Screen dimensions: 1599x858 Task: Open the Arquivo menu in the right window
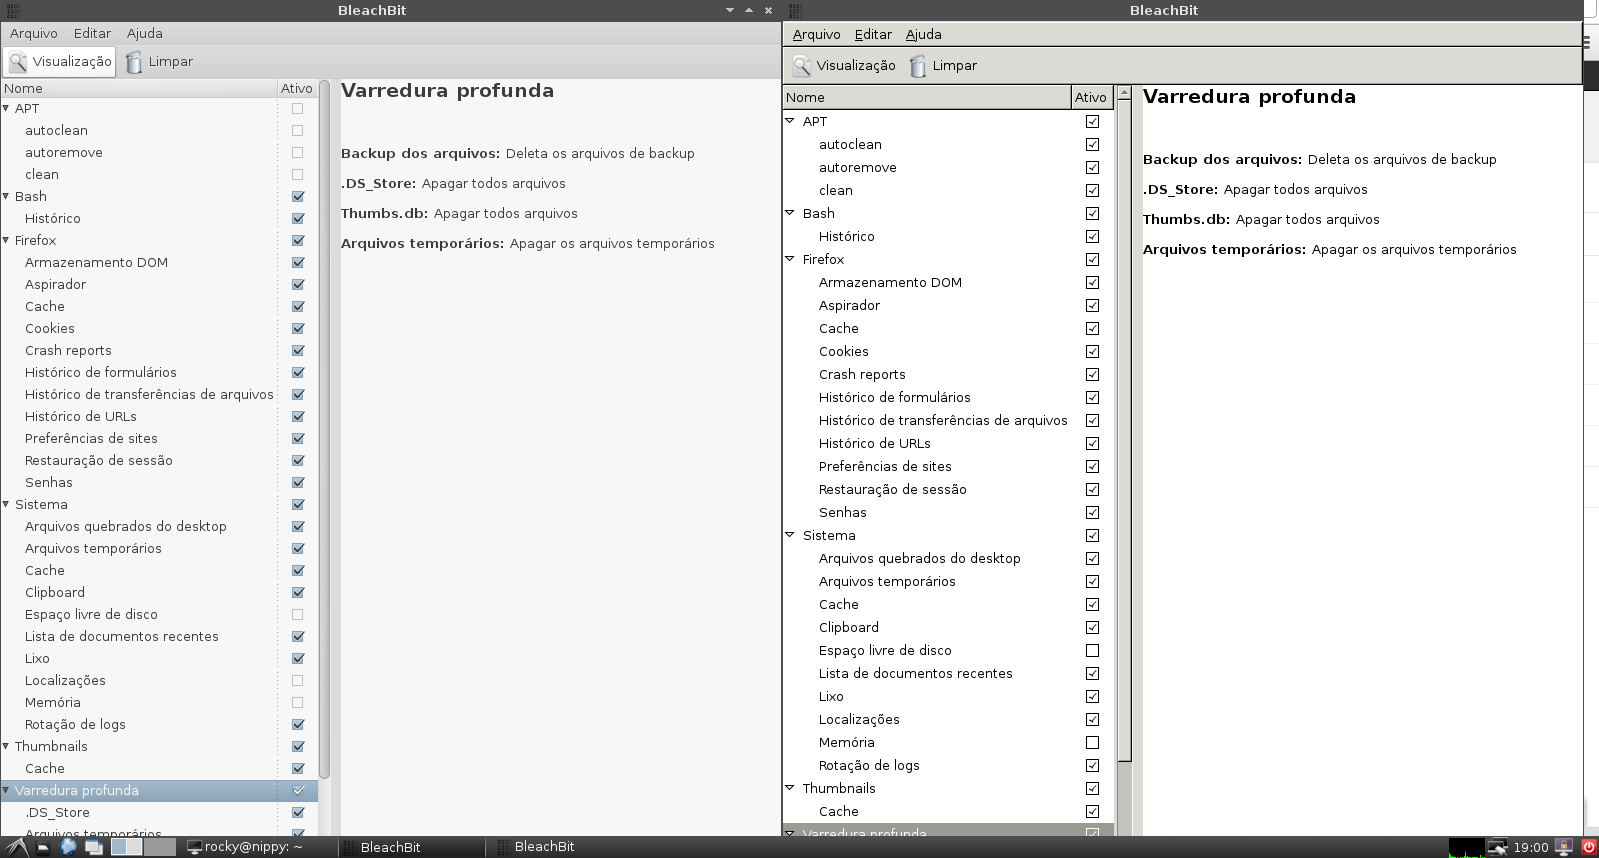point(816,34)
